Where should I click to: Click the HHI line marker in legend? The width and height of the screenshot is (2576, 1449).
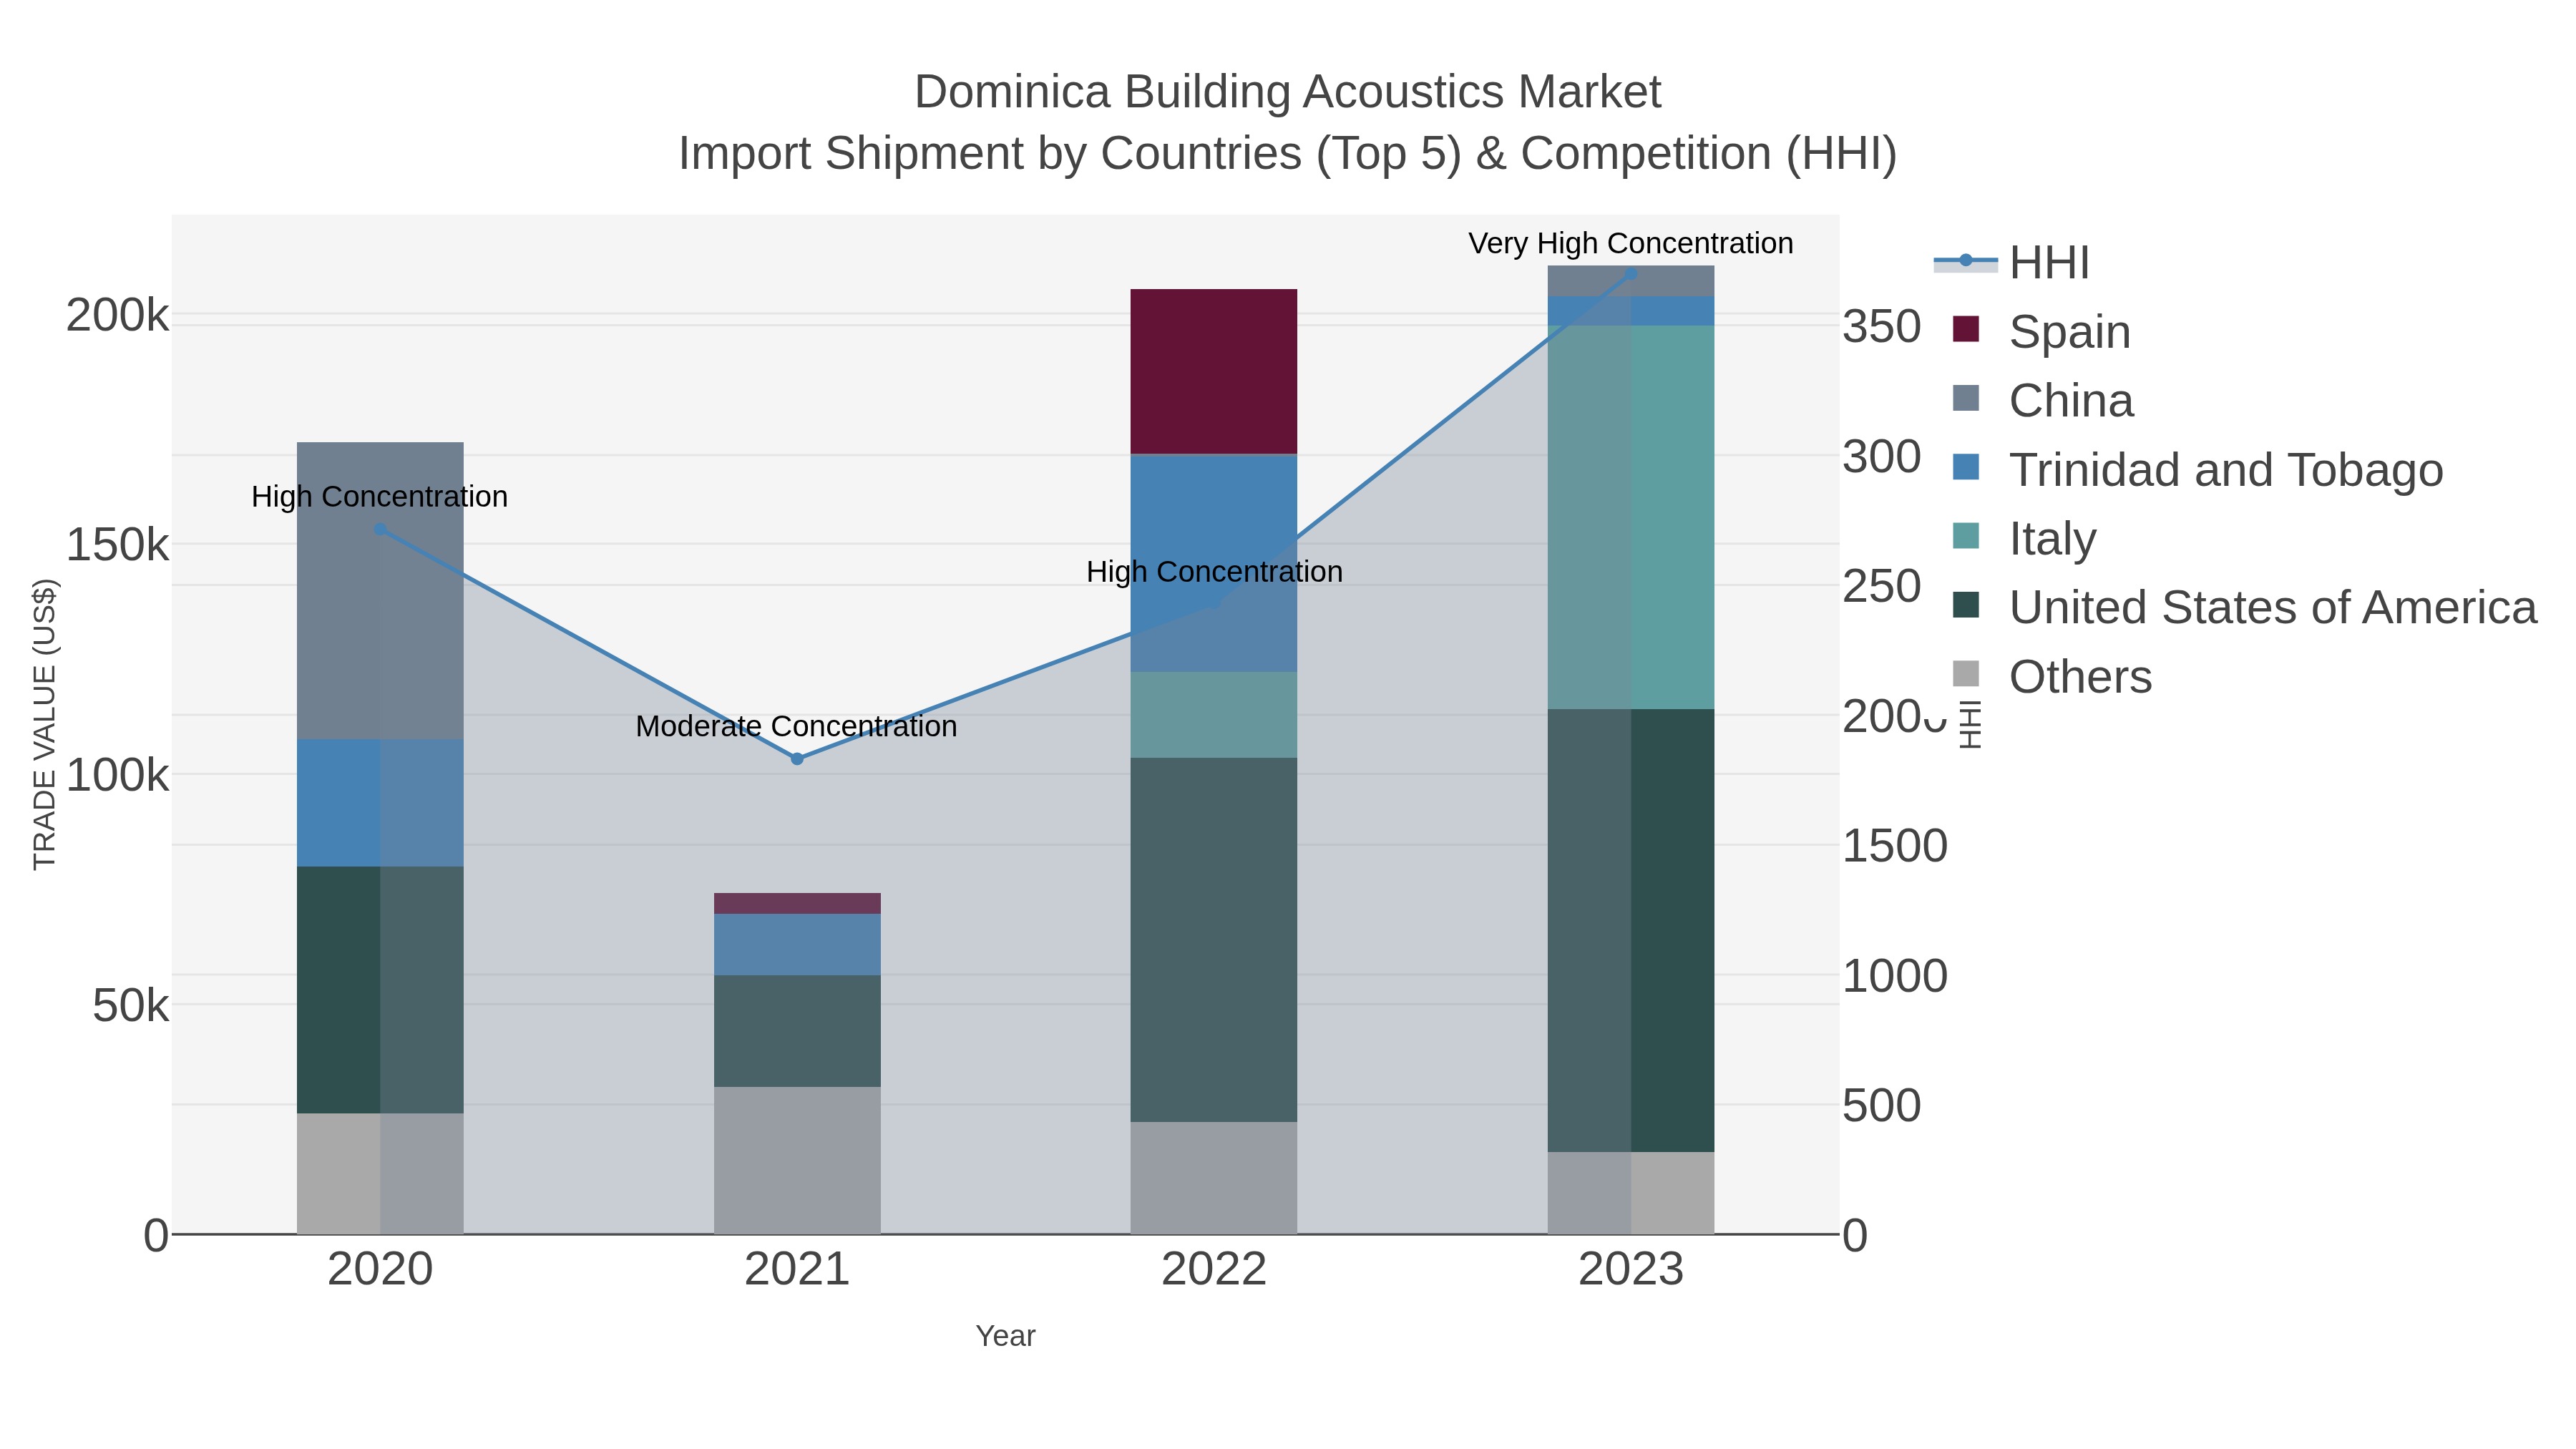1965,261
